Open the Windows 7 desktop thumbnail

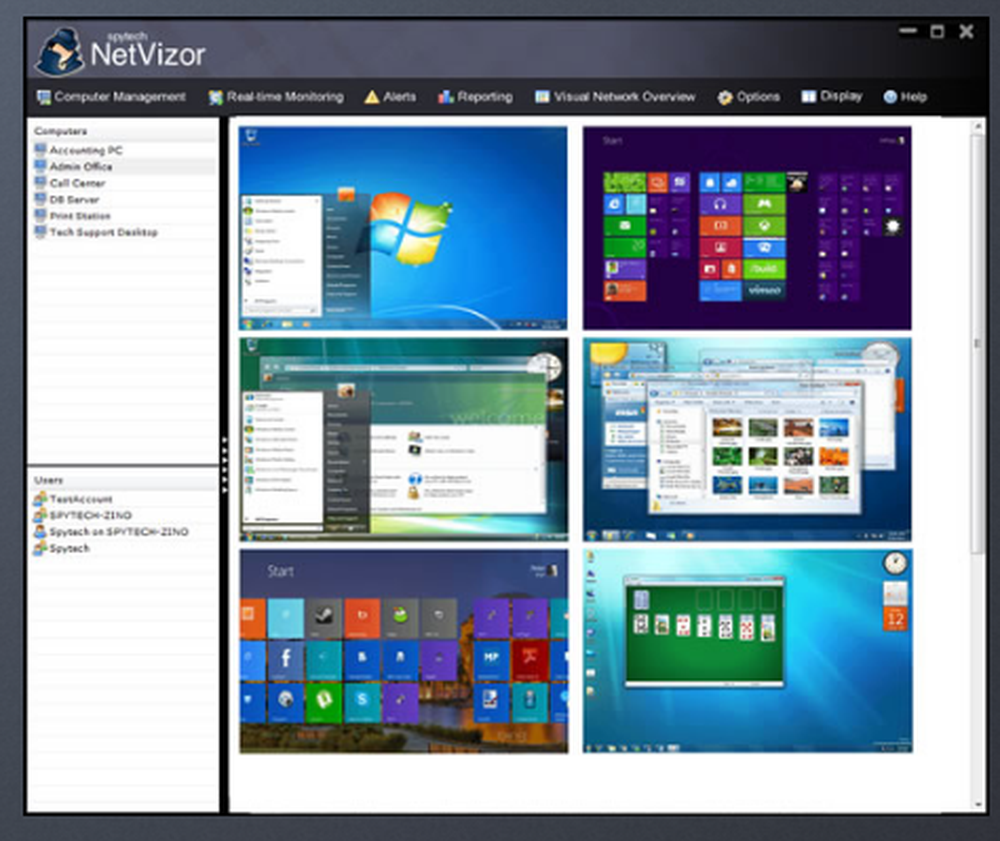[x=402, y=225]
